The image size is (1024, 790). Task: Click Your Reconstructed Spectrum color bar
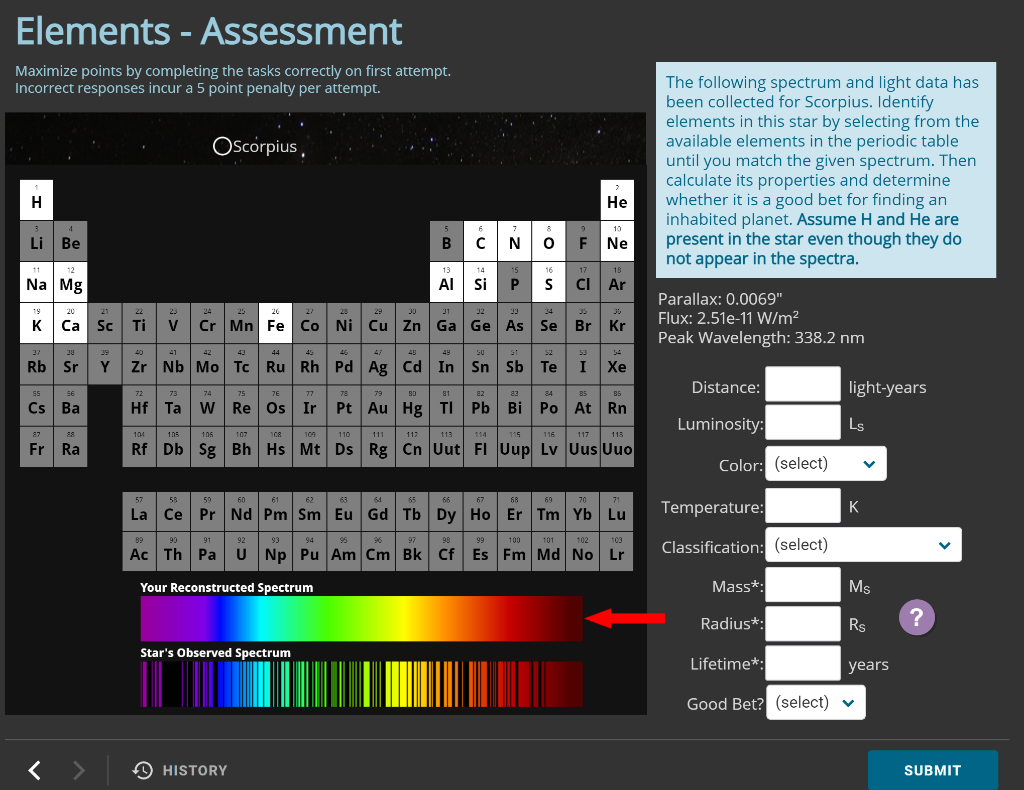(x=360, y=618)
